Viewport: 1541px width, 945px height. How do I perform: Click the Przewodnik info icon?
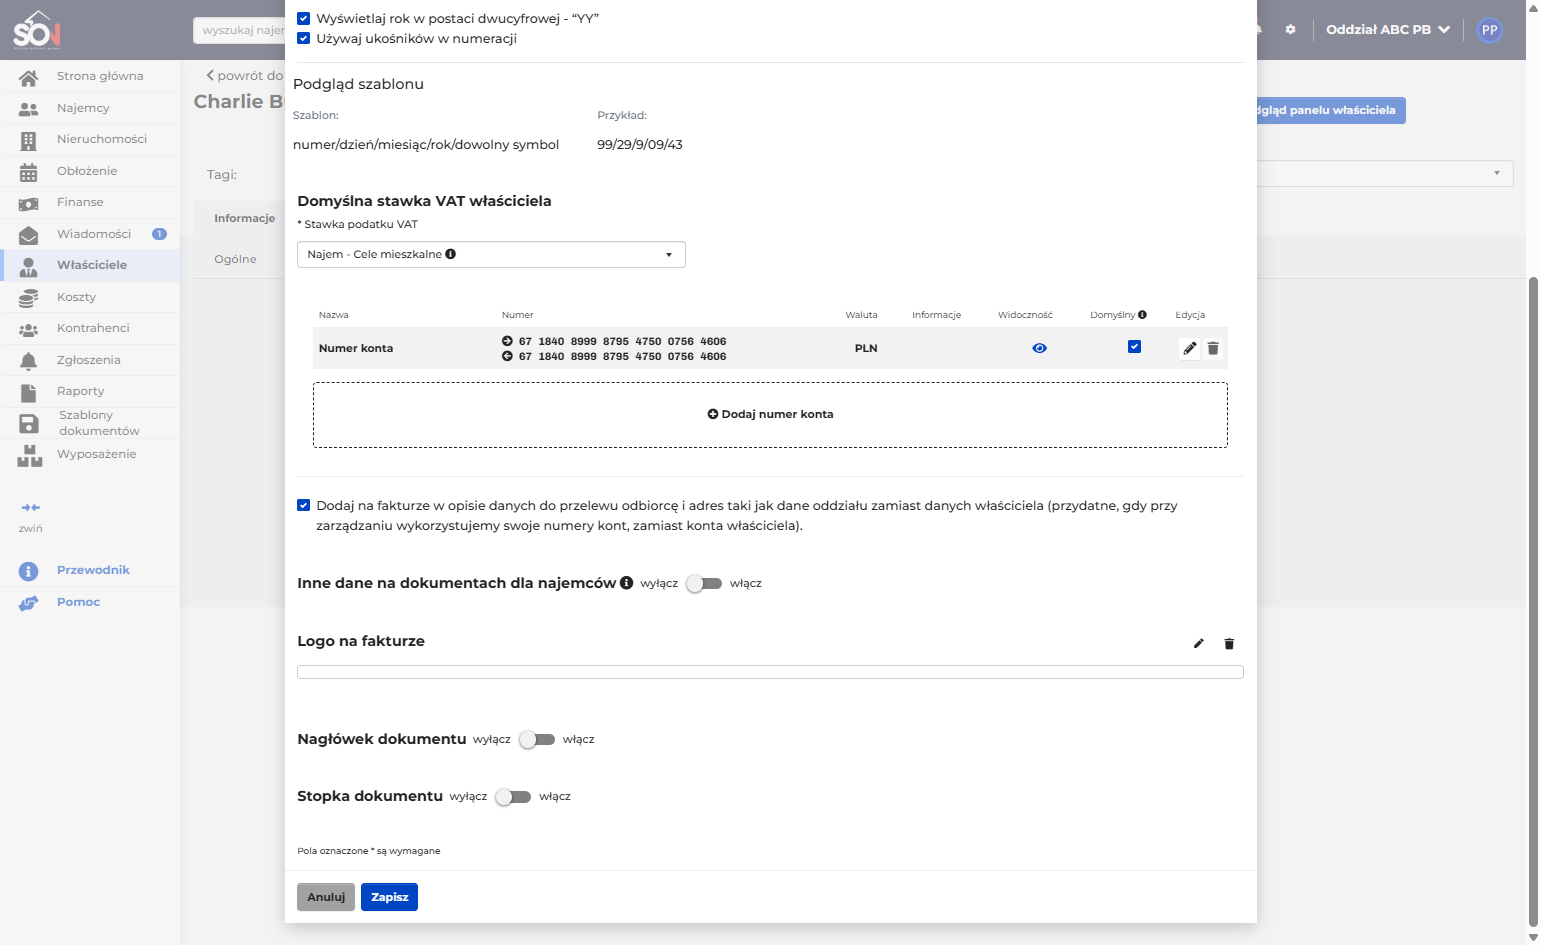[28, 571]
